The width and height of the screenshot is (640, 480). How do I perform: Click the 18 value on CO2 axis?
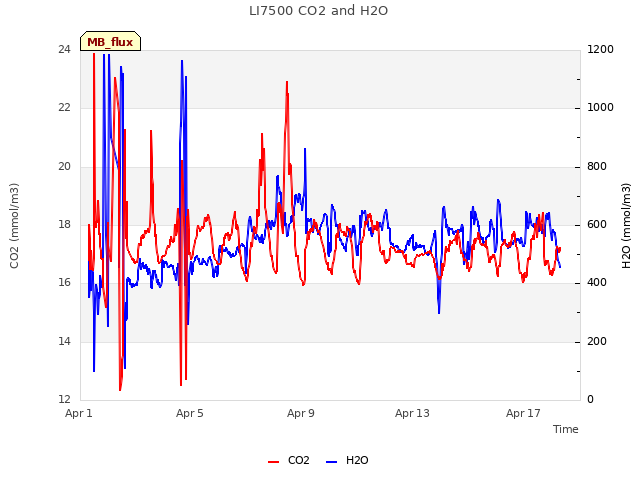(64, 224)
